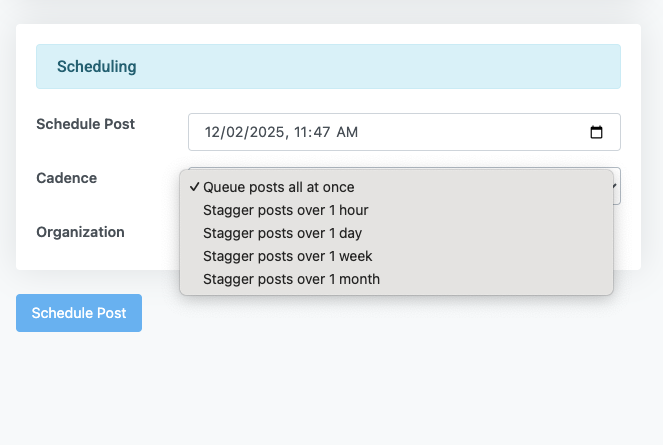Toggle the AM period segment
Viewport: 663px width, 445px height.
[x=347, y=132]
